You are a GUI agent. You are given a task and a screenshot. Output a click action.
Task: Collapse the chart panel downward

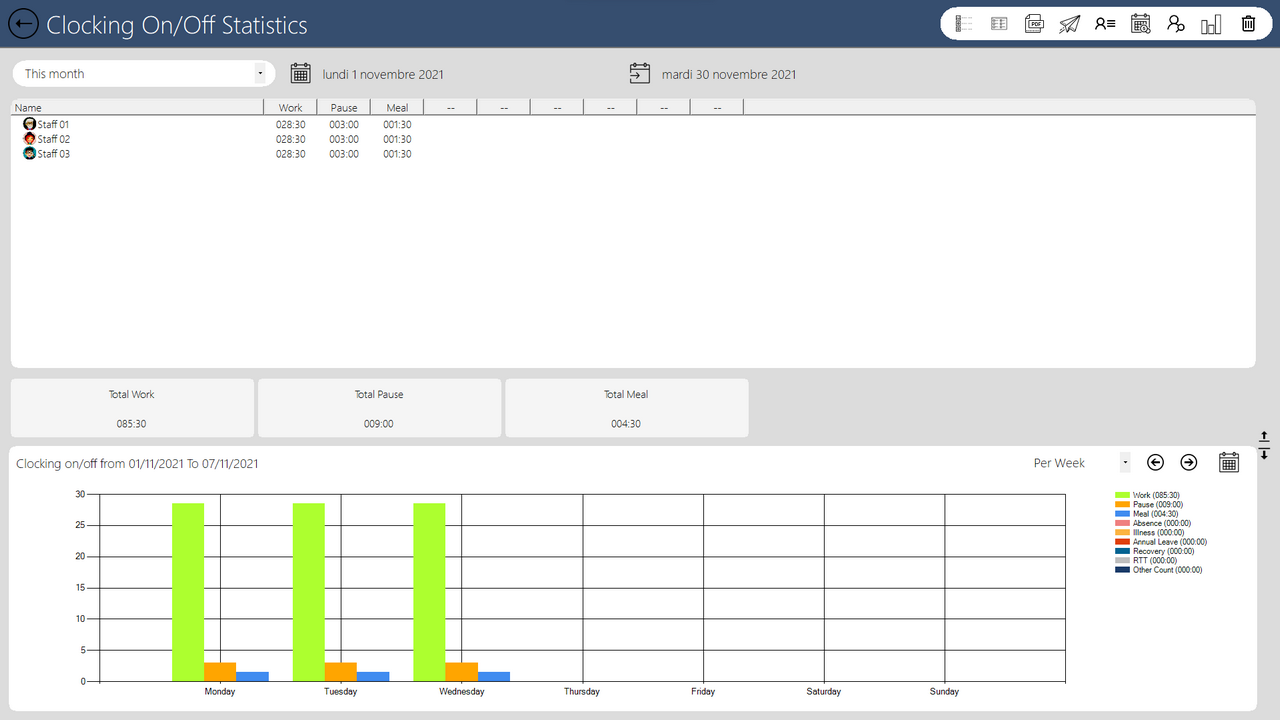pos(1263,452)
